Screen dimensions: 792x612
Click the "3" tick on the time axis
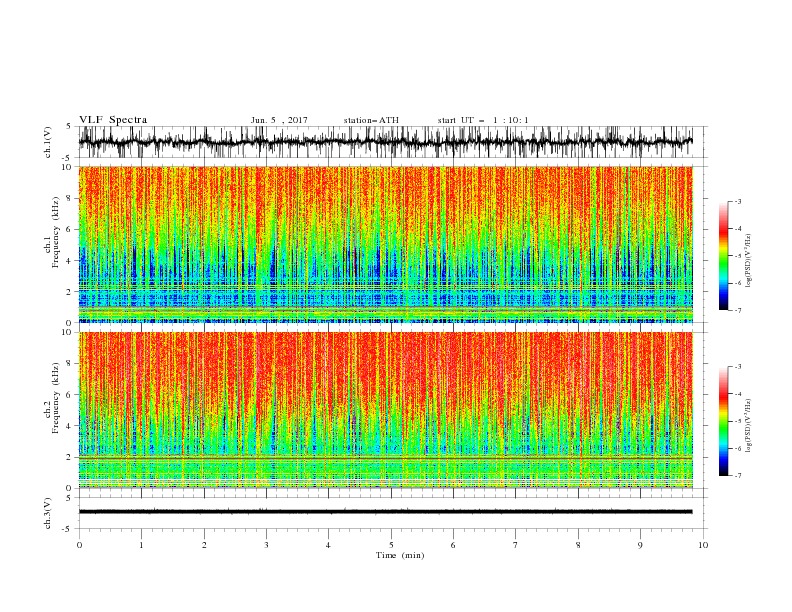tap(266, 545)
